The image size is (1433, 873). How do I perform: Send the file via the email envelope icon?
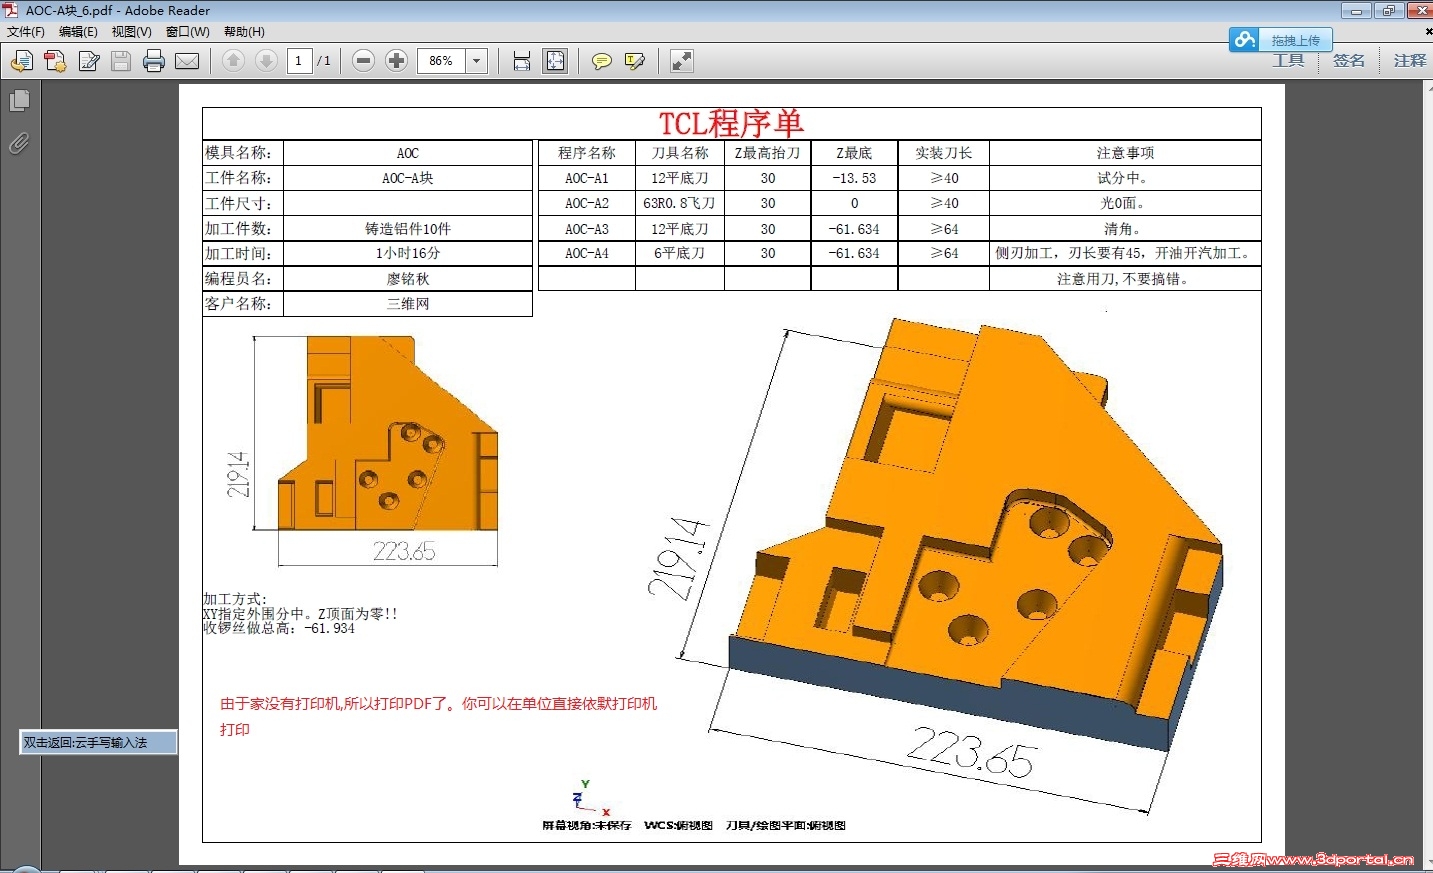pyautogui.click(x=187, y=61)
